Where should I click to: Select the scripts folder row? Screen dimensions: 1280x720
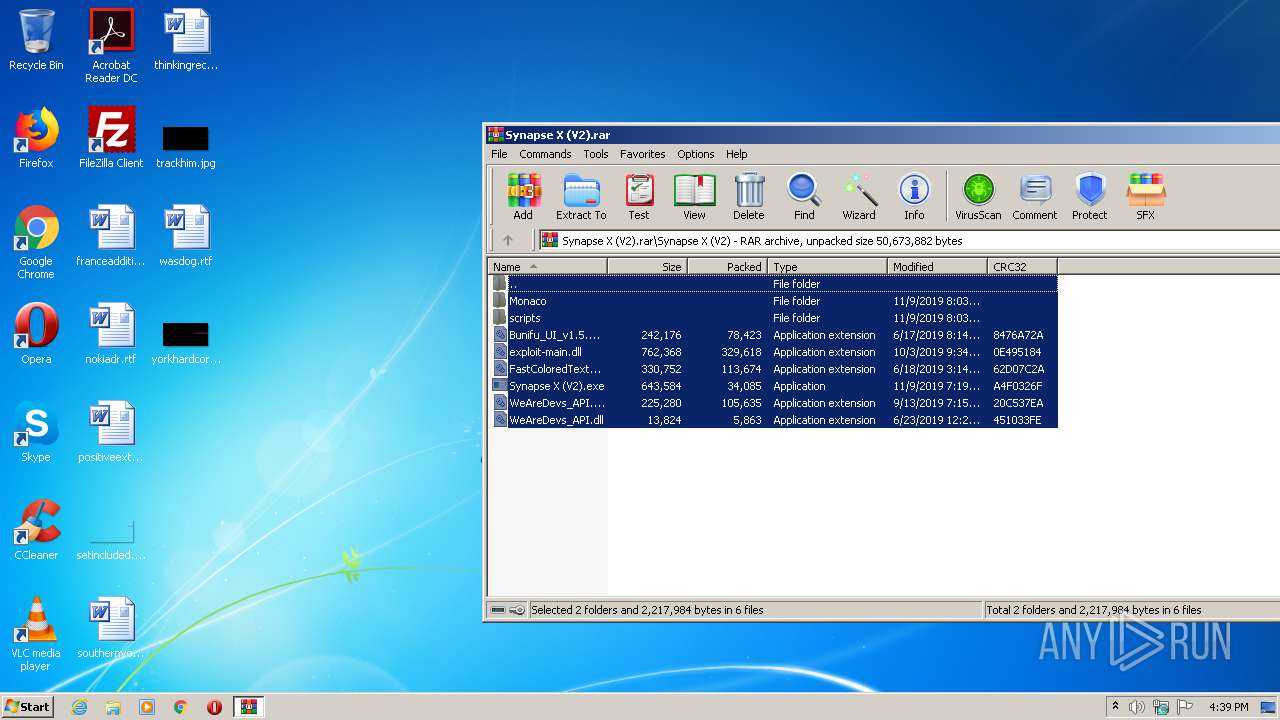coord(773,318)
